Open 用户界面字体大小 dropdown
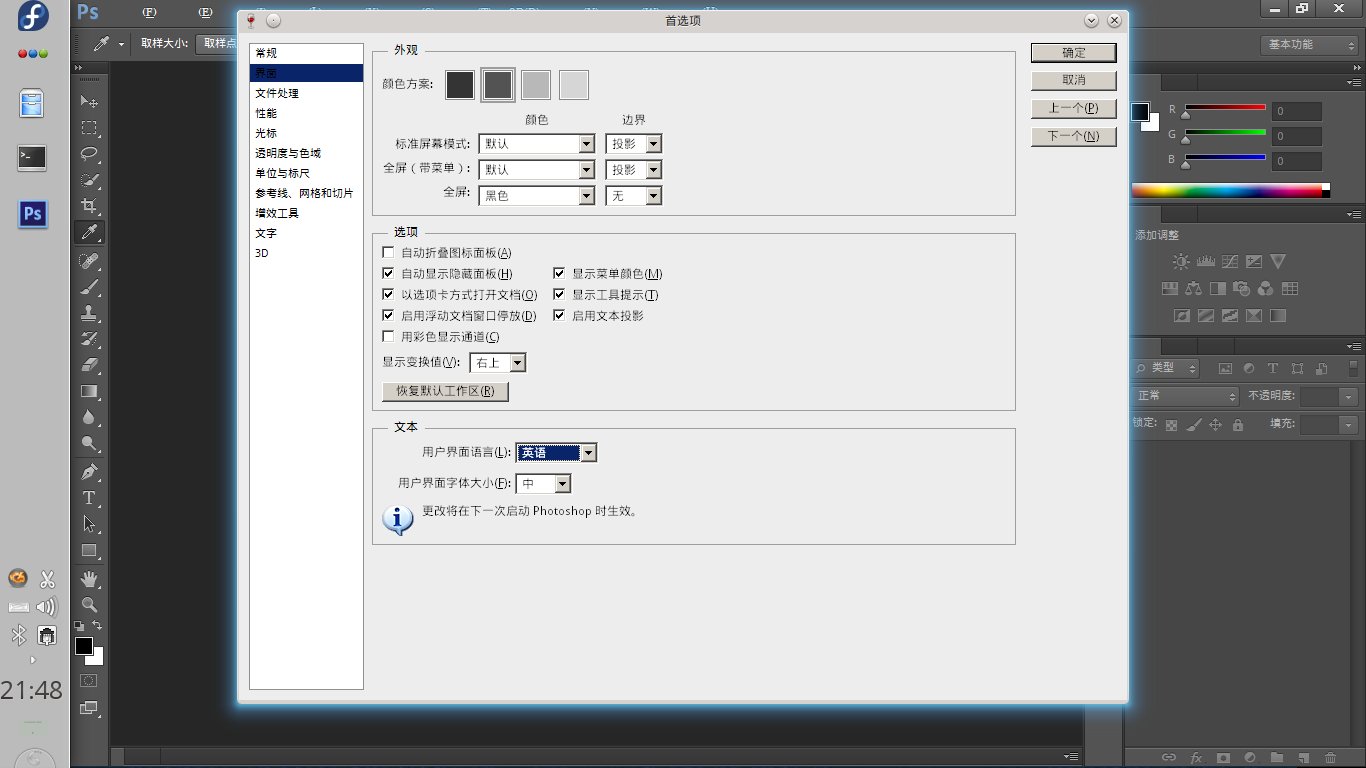This screenshot has height=768, width=1366. coord(543,484)
